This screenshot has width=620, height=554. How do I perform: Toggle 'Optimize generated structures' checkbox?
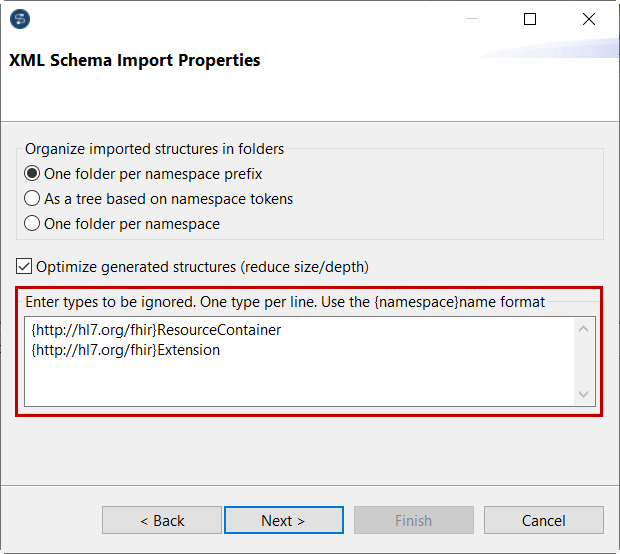coord(25,267)
